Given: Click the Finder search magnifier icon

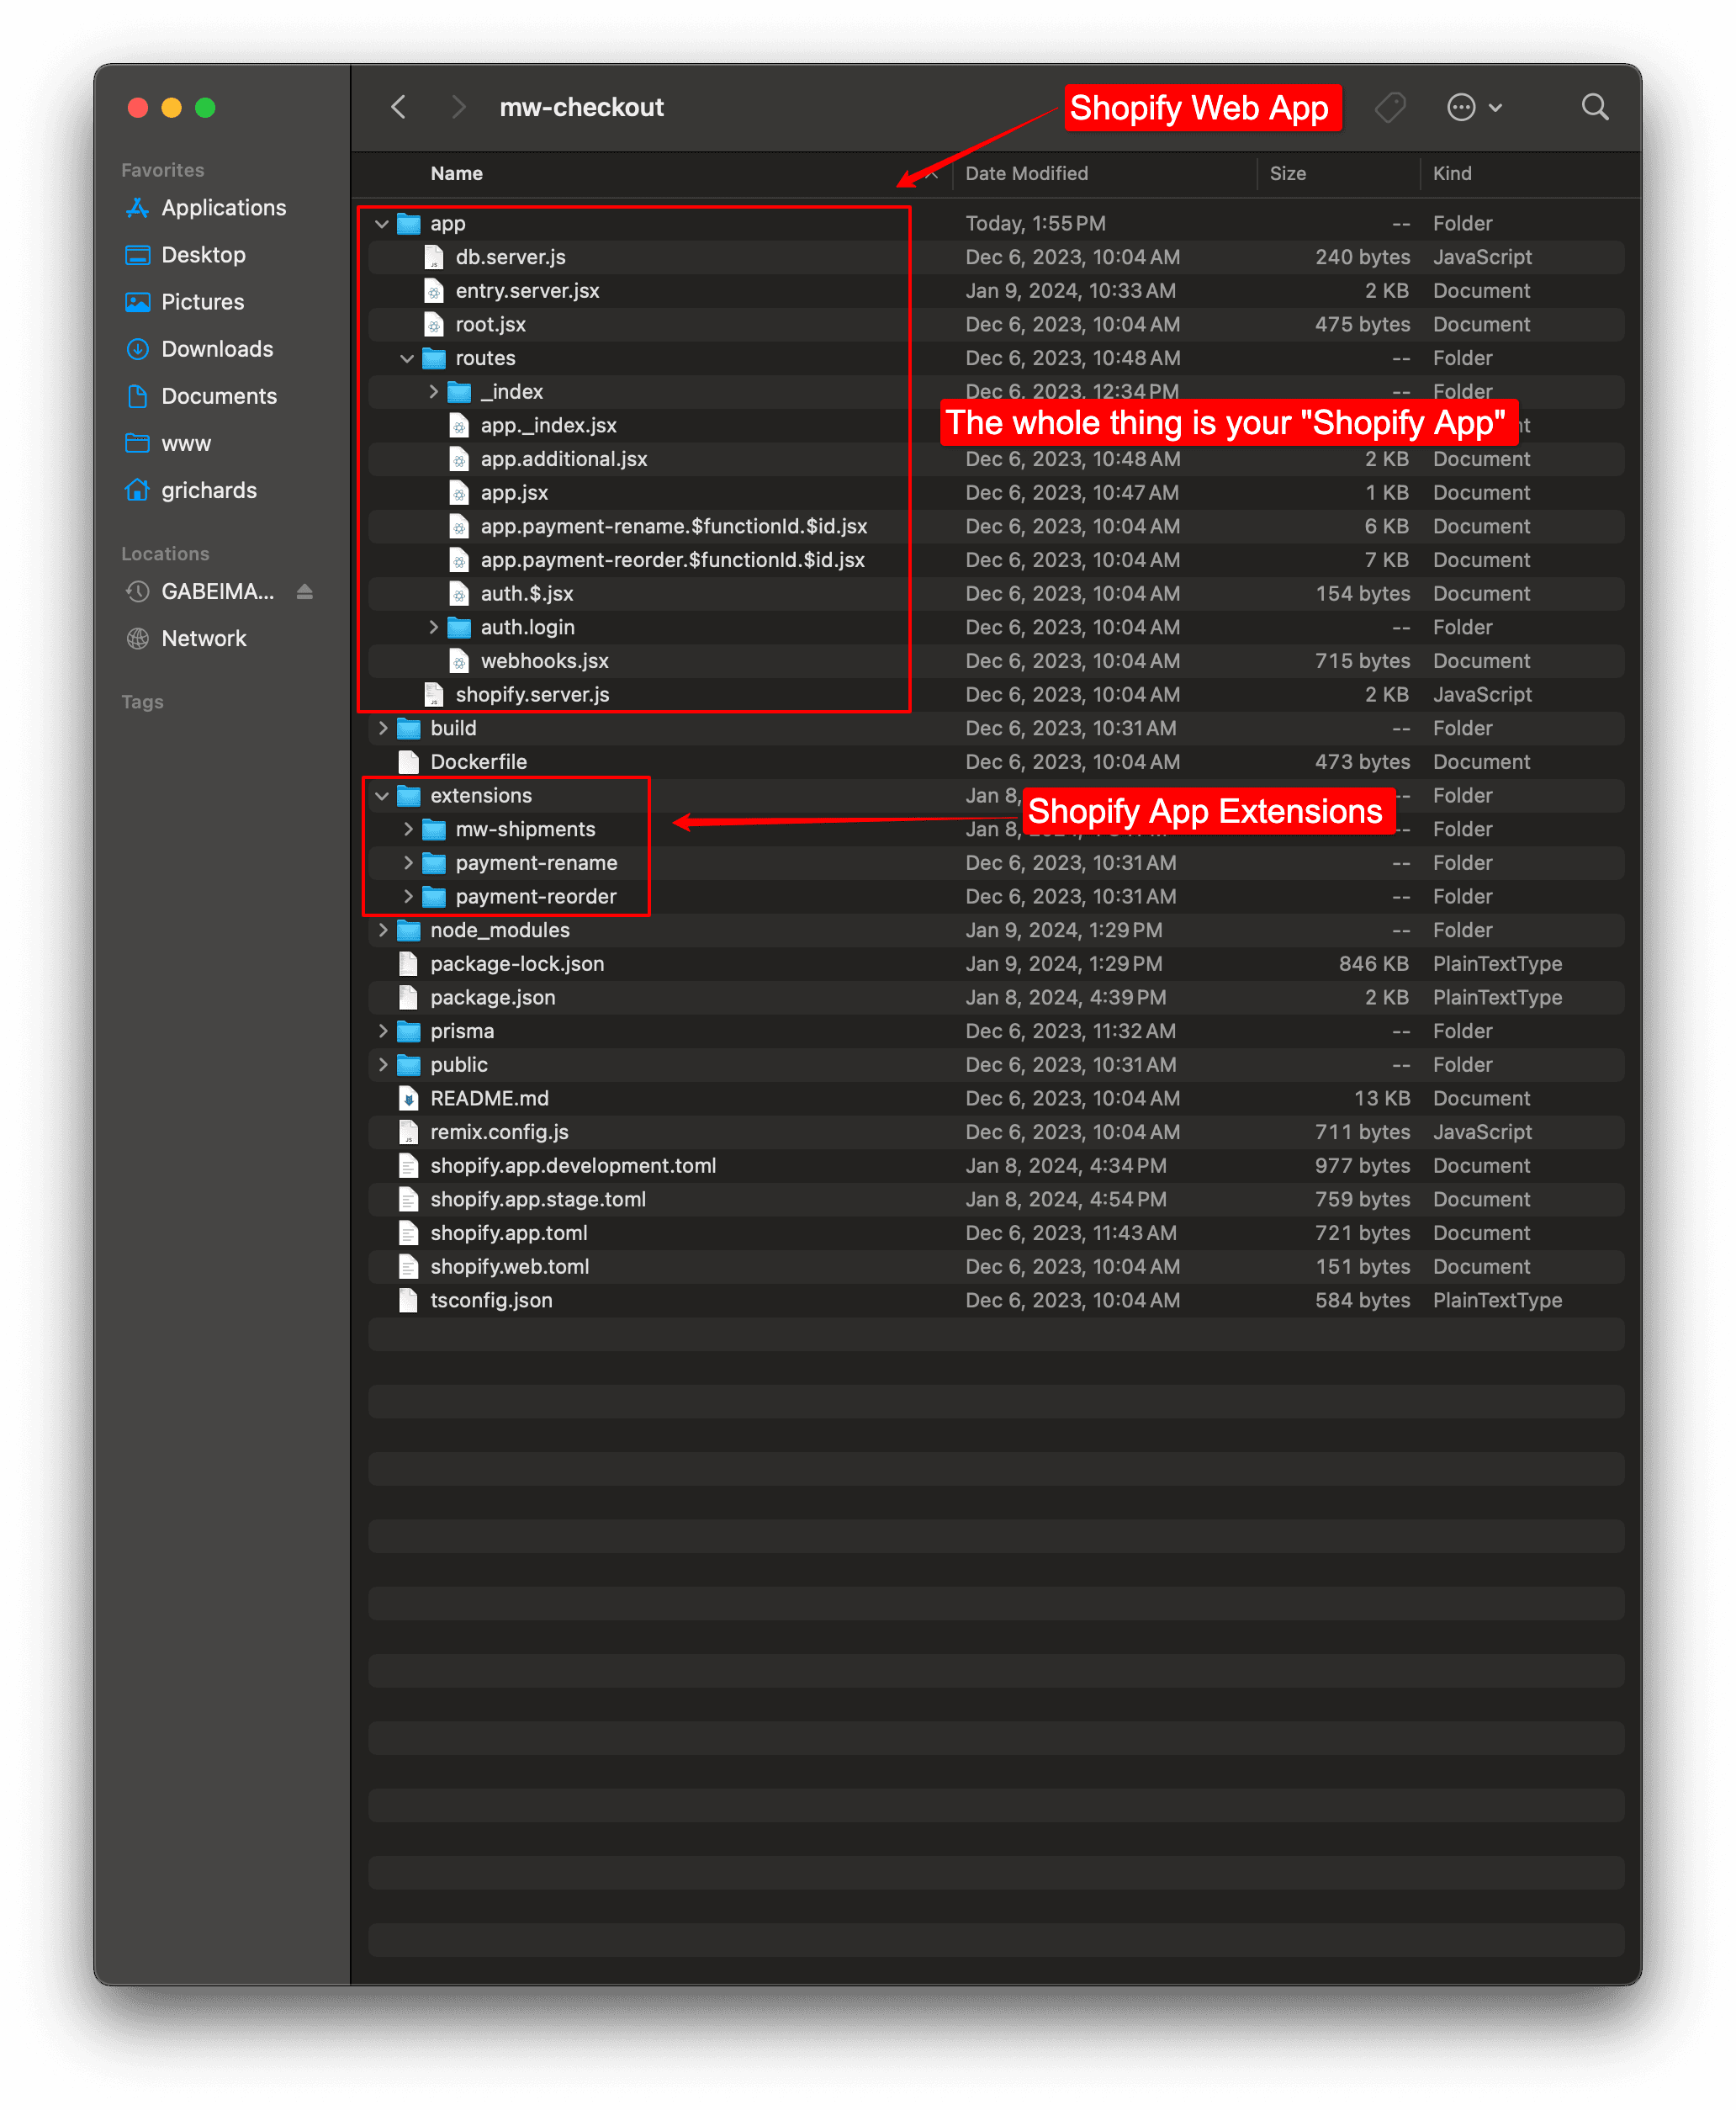Looking at the screenshot, I should point(1594,107).
